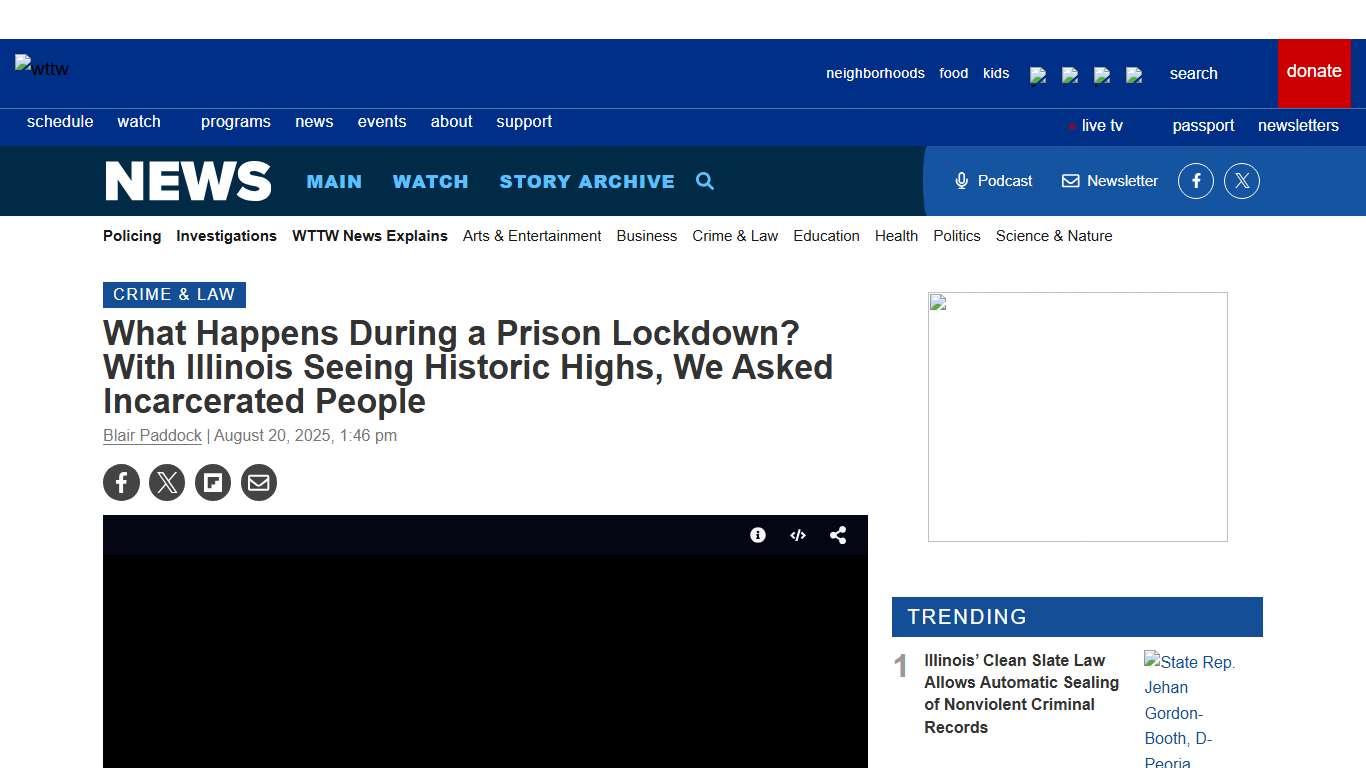This screenshot has width=1366, height=768.
Task: Open the trending Clean Slate Law article
Action: point(1021,693)
